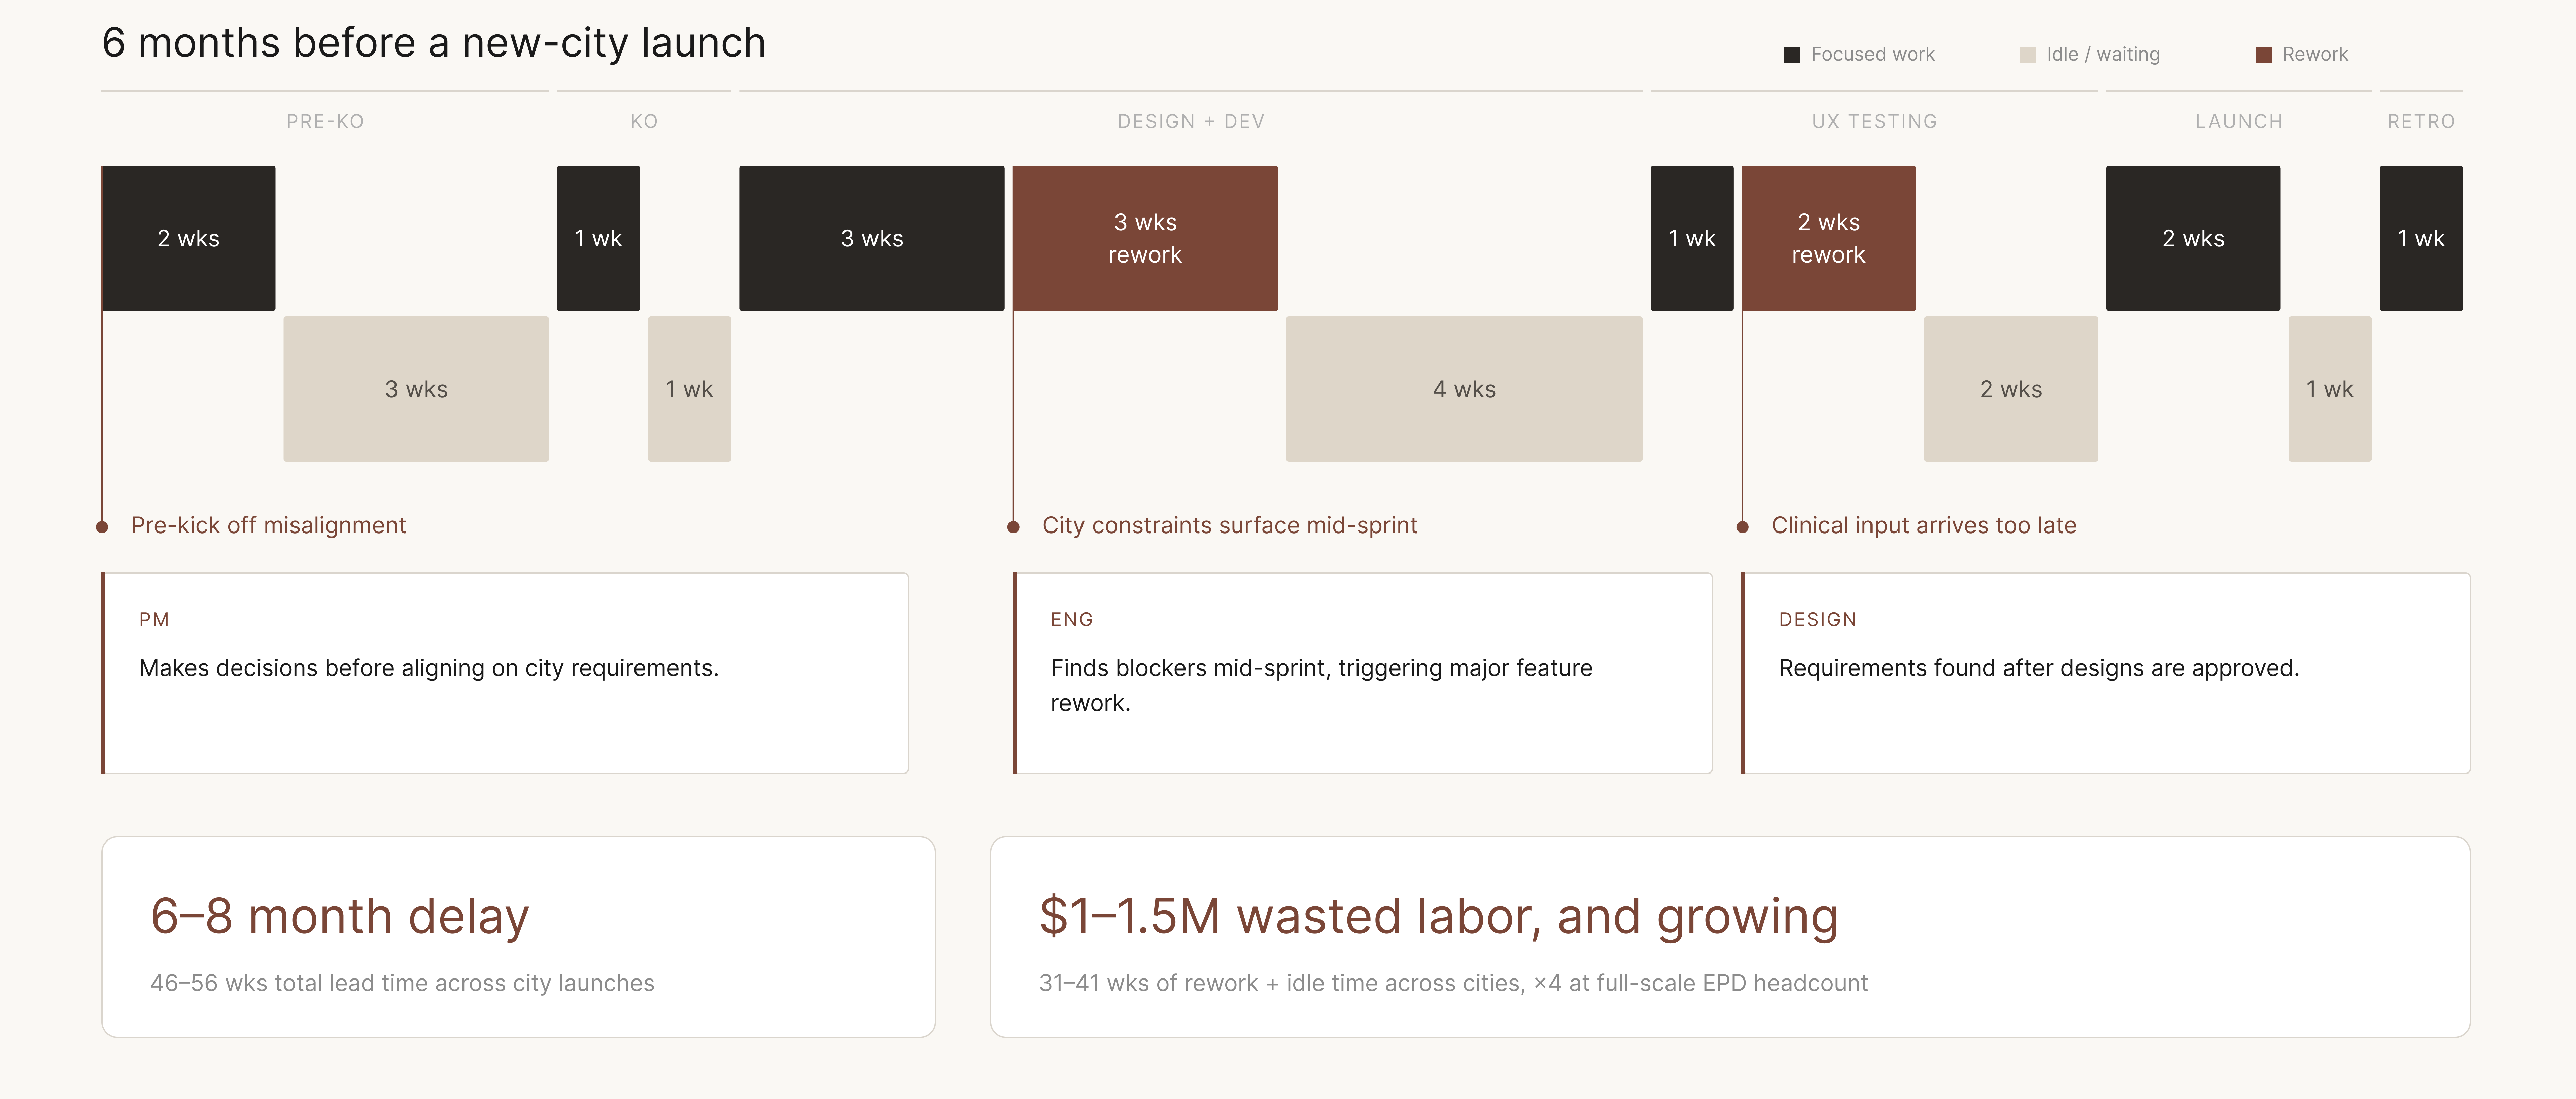Image resolution: width=2576 pixels, height=1099 pixels.
Task: Click the black Focused work legend swatch
Action: 1792,55
